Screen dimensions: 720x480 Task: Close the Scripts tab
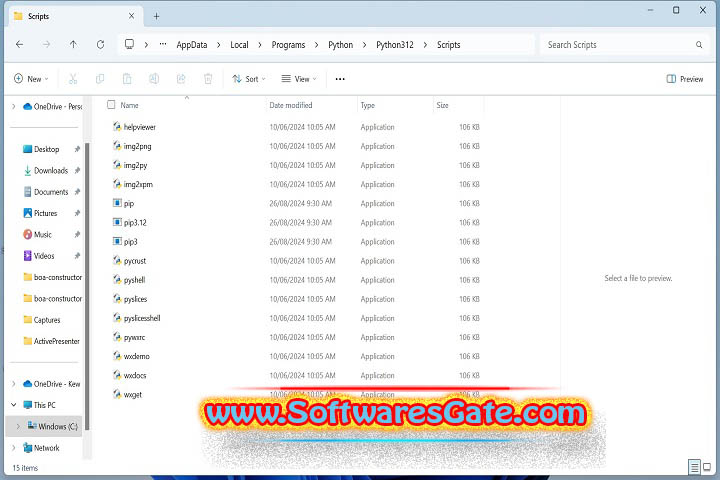[131, 16]
